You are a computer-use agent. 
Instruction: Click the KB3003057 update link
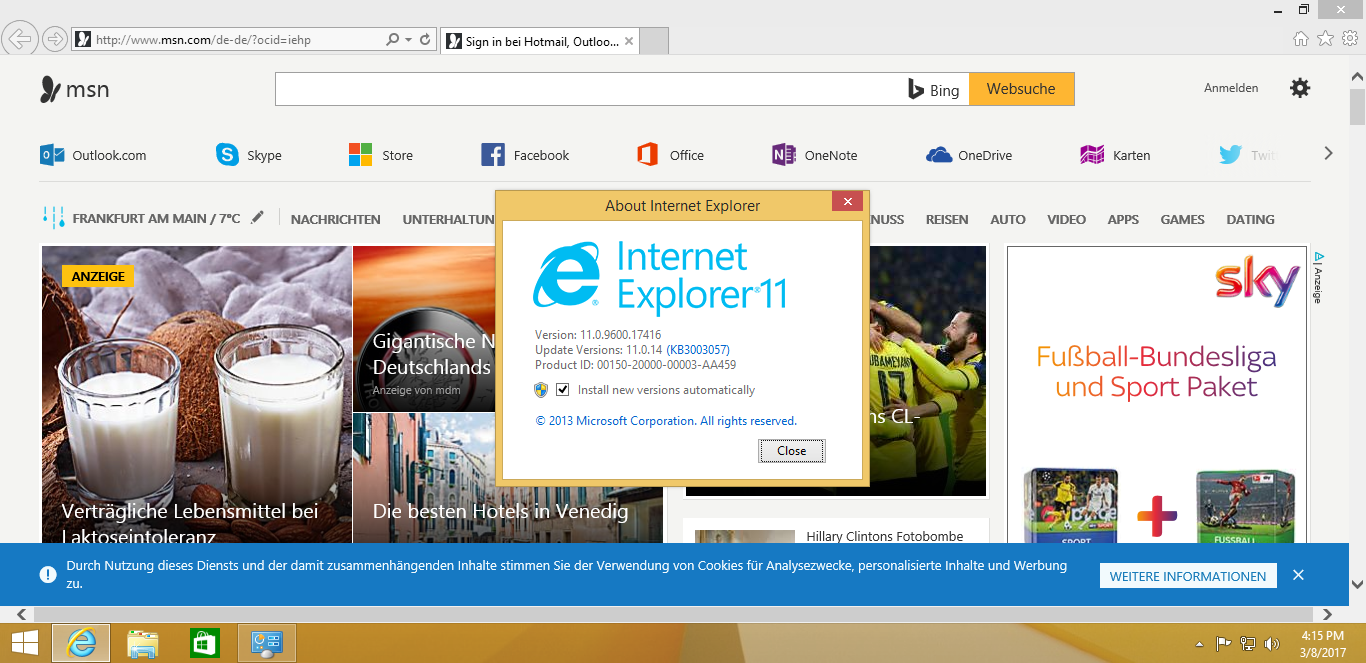(x=698, y=350)
